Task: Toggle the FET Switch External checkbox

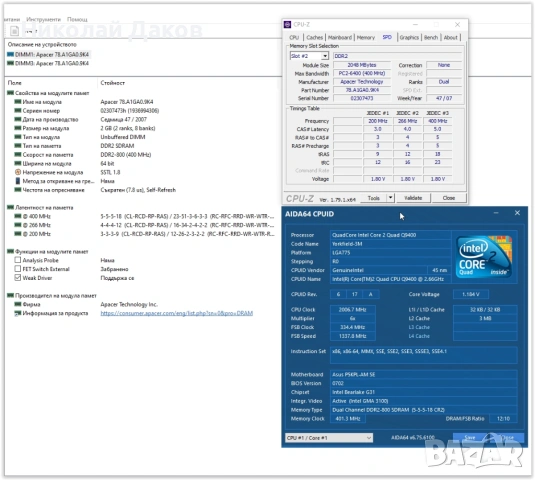Action: [x=18, y=269]
